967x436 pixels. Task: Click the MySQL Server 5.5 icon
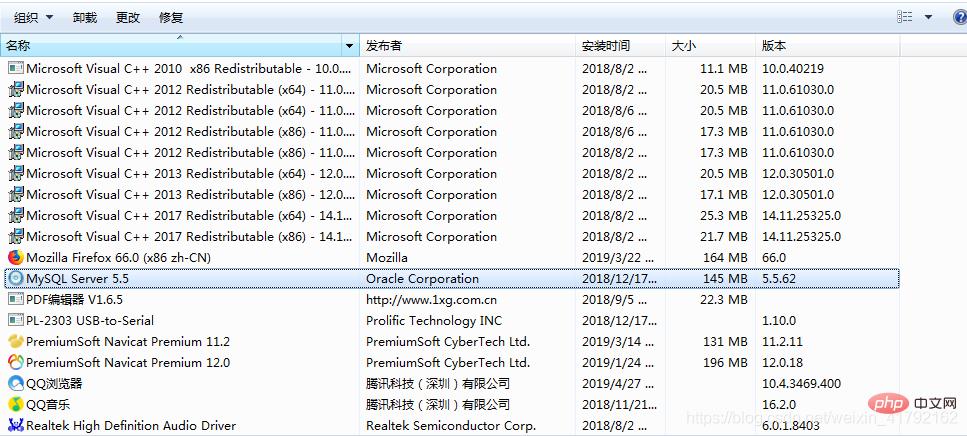pos(15,279)
